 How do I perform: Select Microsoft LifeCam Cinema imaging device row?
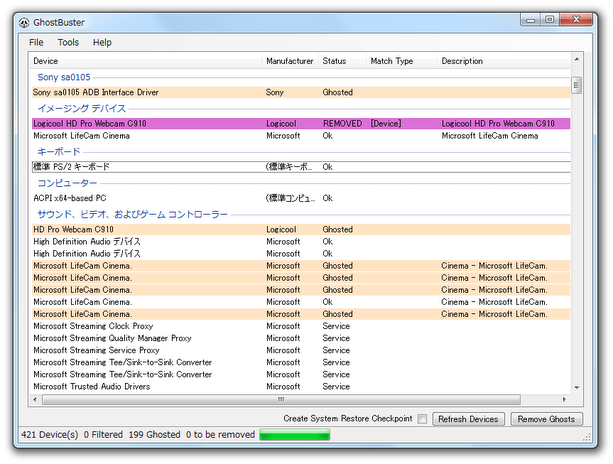point(301,136)
